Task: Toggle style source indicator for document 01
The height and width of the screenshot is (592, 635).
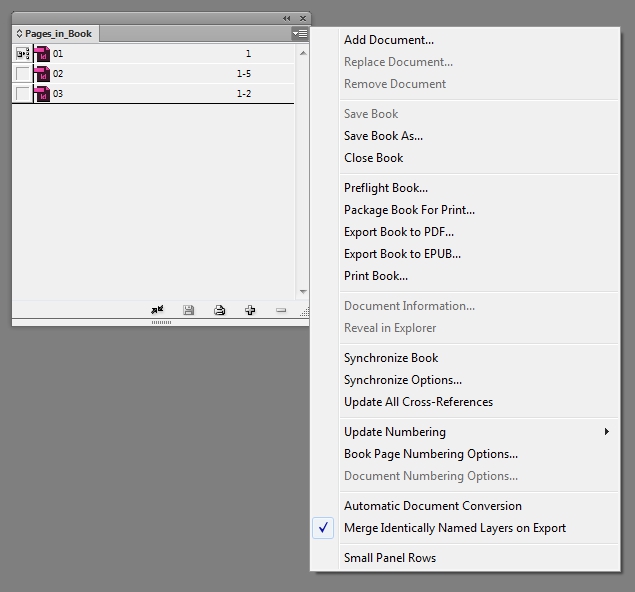Action: pyautogui.click(x=23, y=53)
